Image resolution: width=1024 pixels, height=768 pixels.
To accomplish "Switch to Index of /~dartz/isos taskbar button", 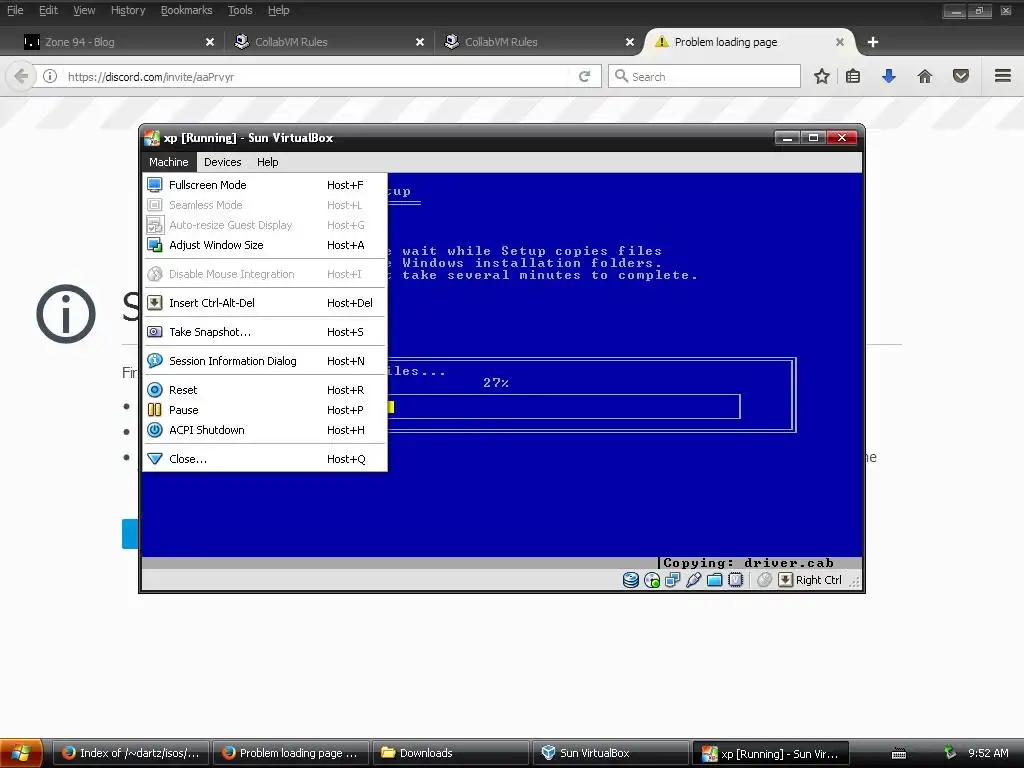I will click(130, 753).
